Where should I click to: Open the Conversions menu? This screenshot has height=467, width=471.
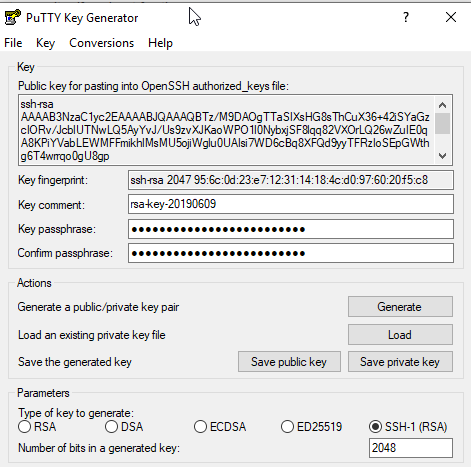tap(101, 43)
